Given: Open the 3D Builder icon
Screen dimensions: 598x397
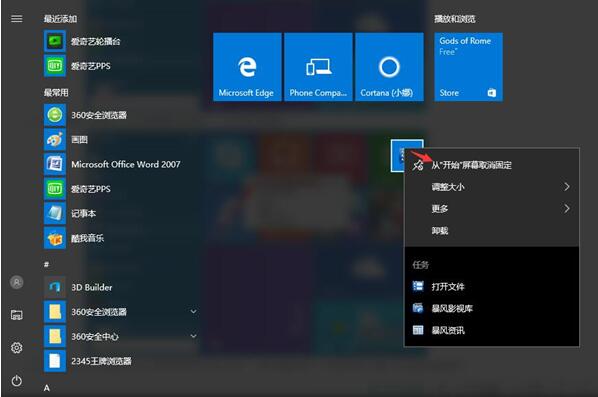Looking at the screenshot, I should tap(55, 287).
